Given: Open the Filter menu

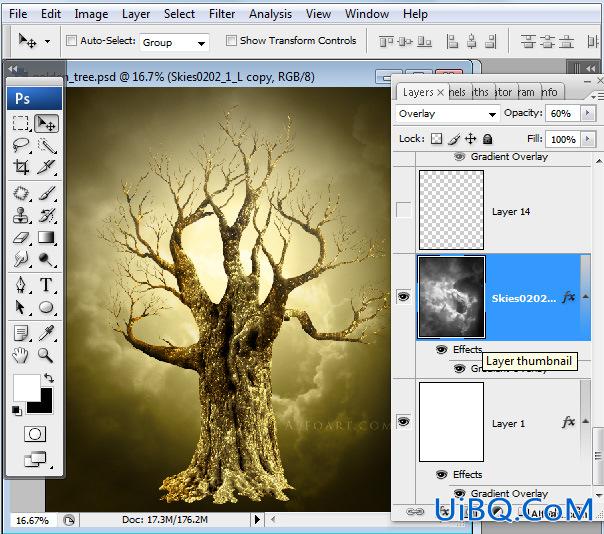Looking at the screenshot, I should click(x=222, y=14).
